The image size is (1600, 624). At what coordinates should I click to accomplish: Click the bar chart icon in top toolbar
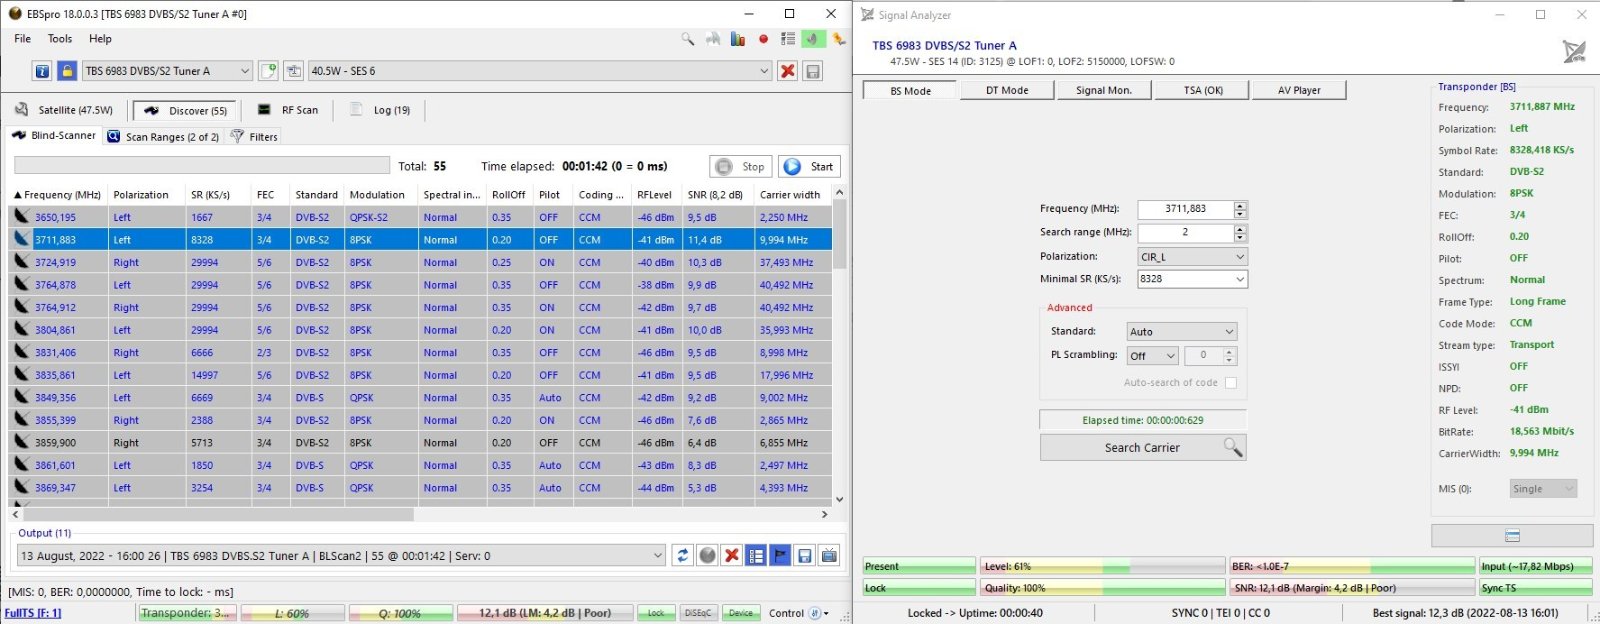(x=738, y=39)
